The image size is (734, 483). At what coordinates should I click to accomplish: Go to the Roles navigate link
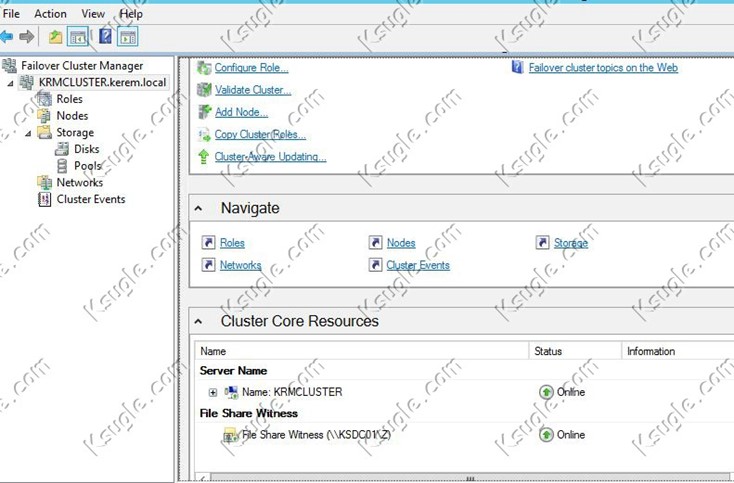[232, 243]
